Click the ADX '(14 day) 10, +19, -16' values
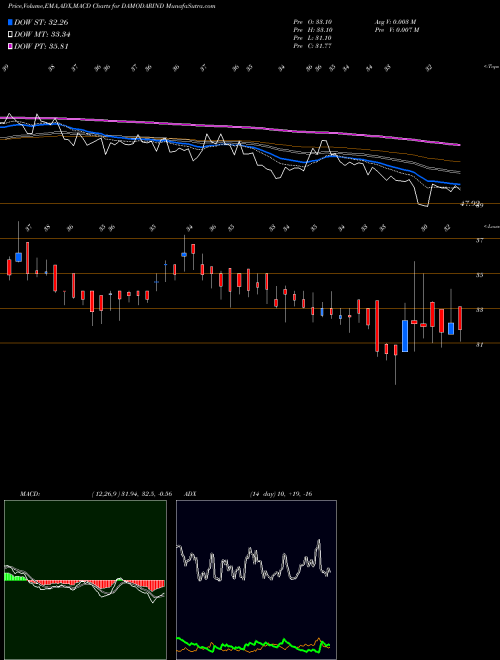The width and height of the screenshot is (500, 660). tap(281, 494)
